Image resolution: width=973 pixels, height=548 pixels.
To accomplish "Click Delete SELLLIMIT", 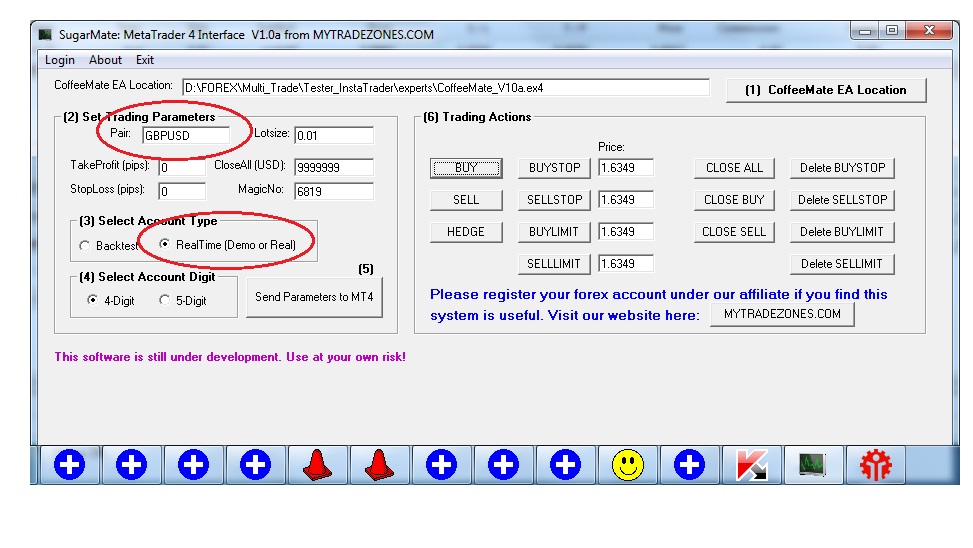I will click(x=842, y=264).
